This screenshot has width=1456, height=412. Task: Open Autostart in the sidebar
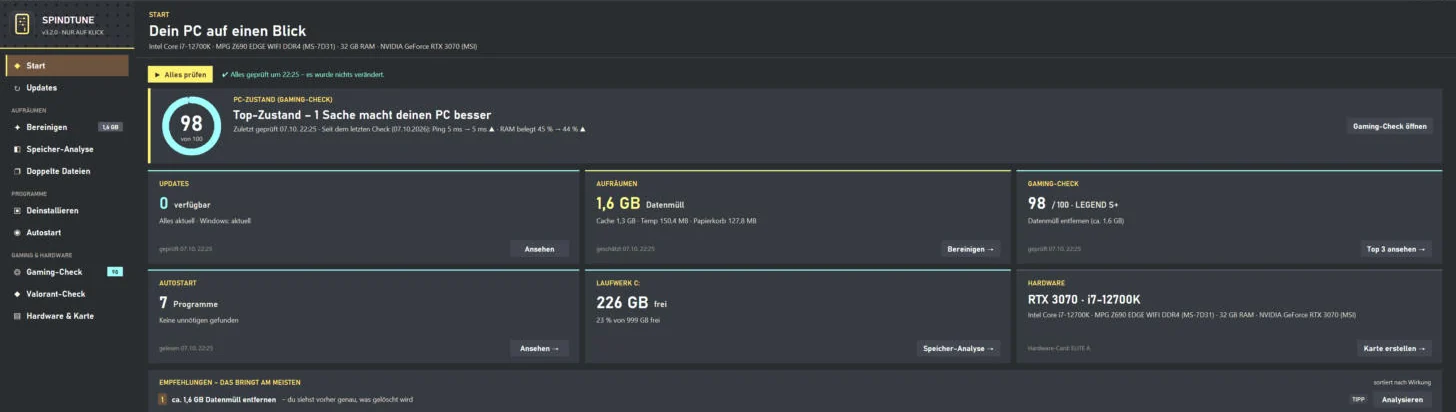click(66, 232)
